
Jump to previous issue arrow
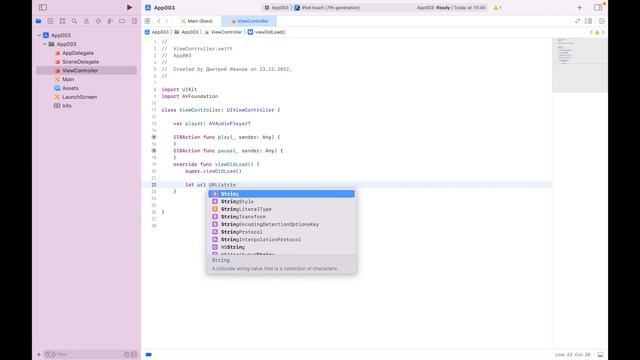[591, 32]
